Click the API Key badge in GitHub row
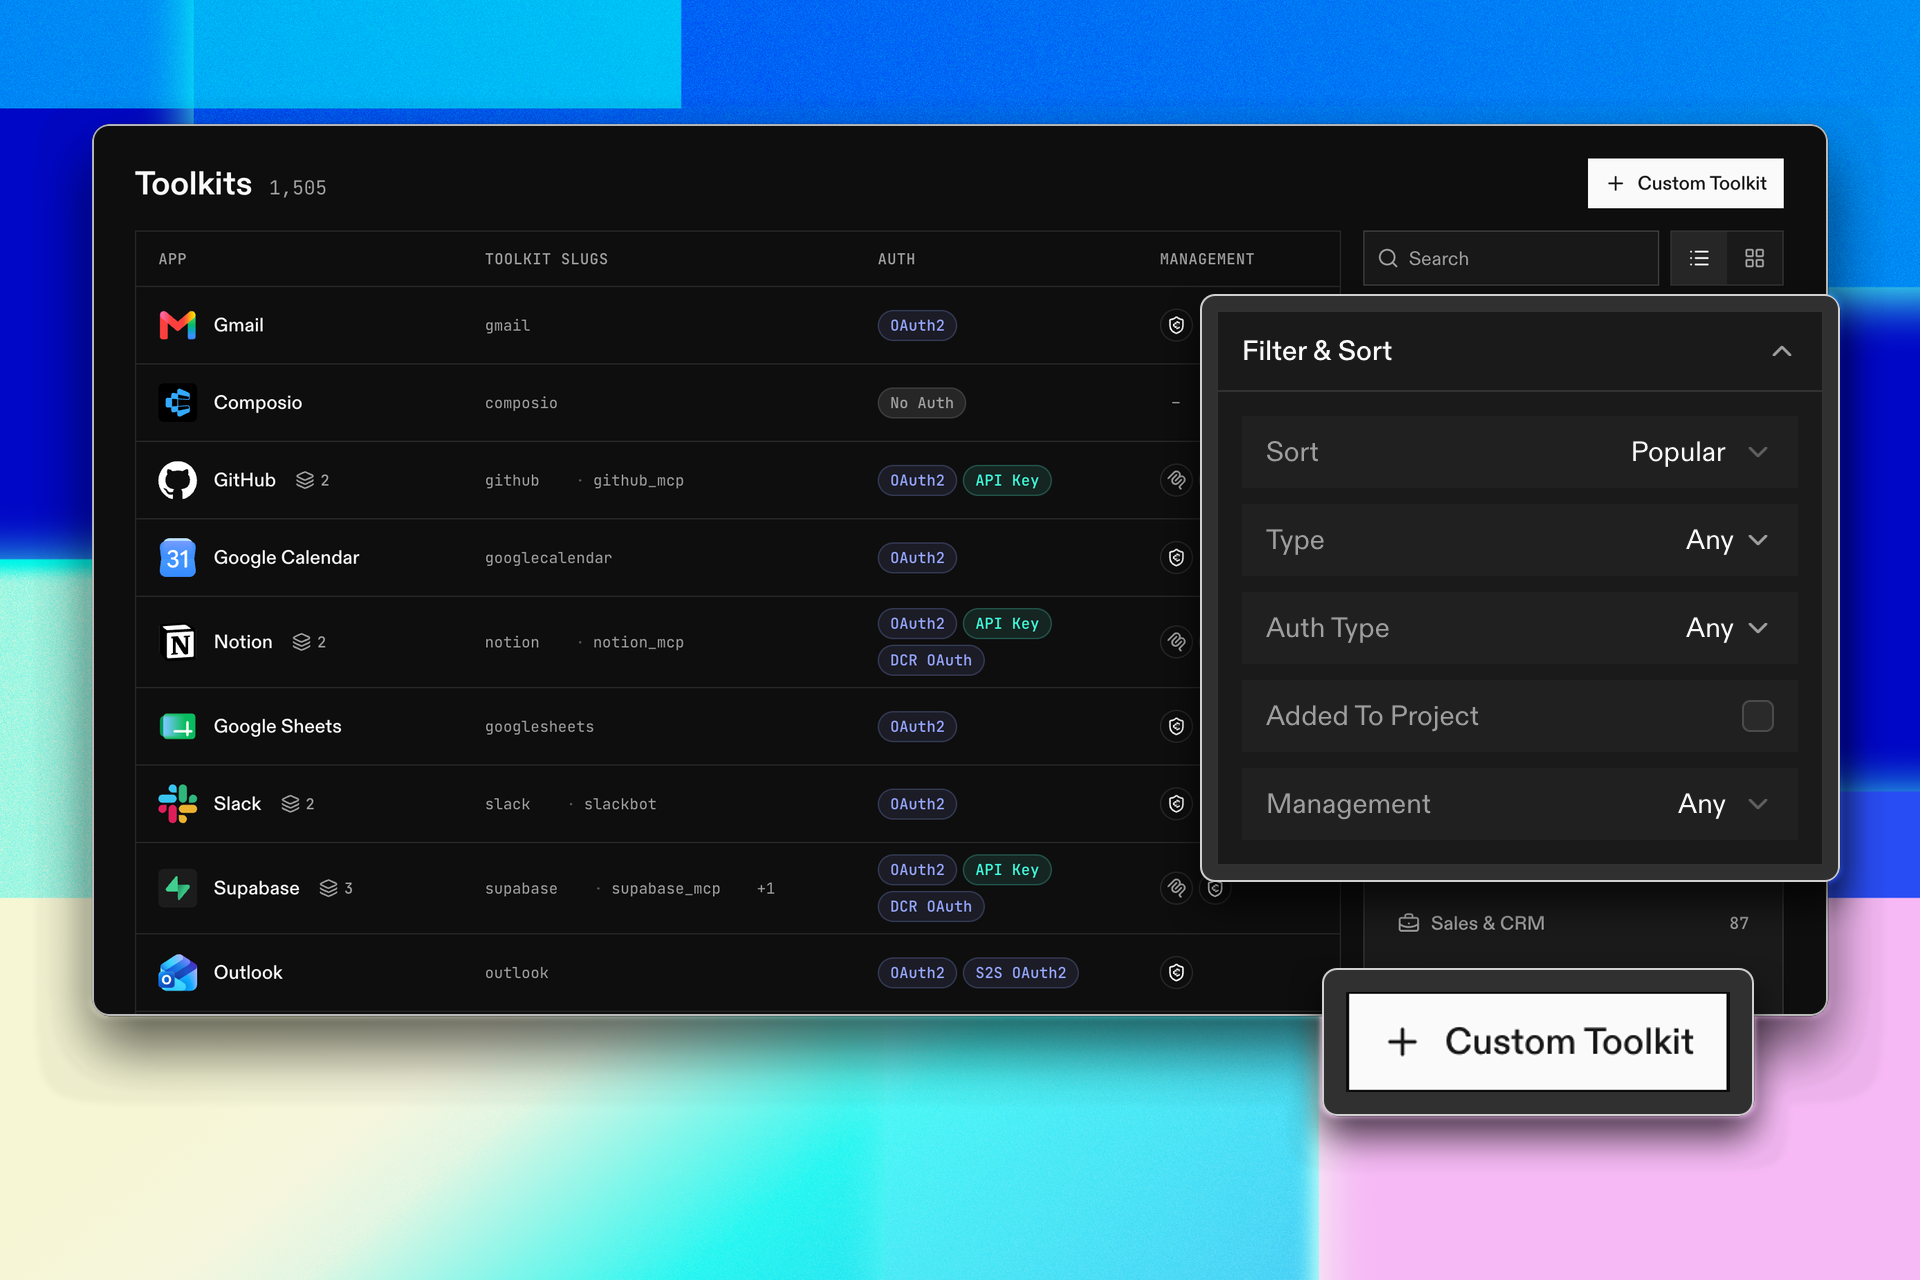The width and height of the screenshot is (1920, 1280). [x=1006, y=481]
